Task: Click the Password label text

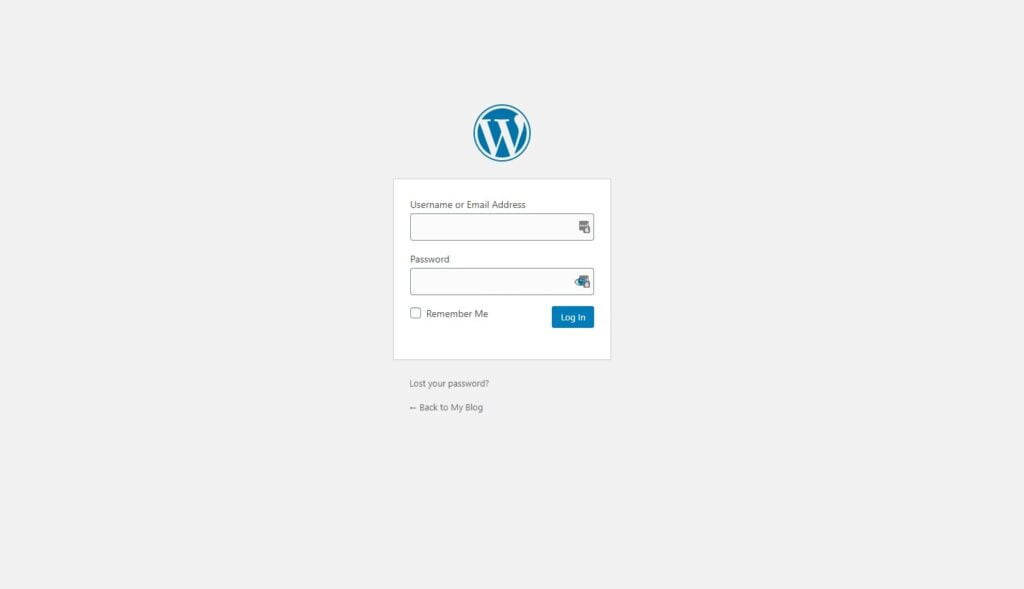Action: pos(430,259)
